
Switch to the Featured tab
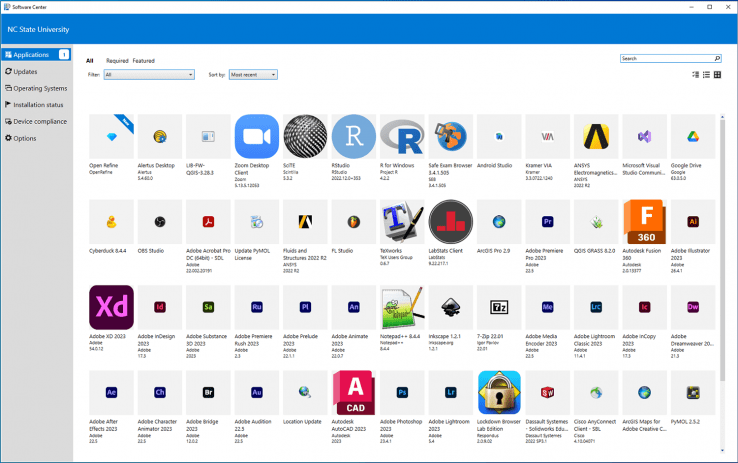coord(144,61)
